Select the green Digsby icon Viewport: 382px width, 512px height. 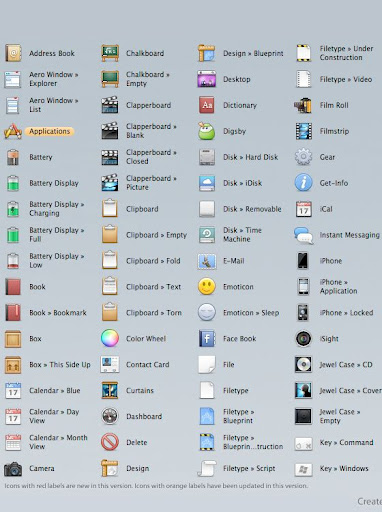(207, 131)
